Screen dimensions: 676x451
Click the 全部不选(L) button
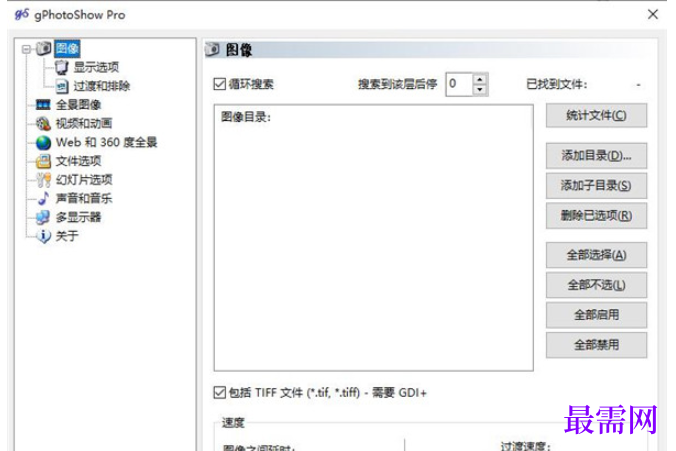click(x=596, y=285)
